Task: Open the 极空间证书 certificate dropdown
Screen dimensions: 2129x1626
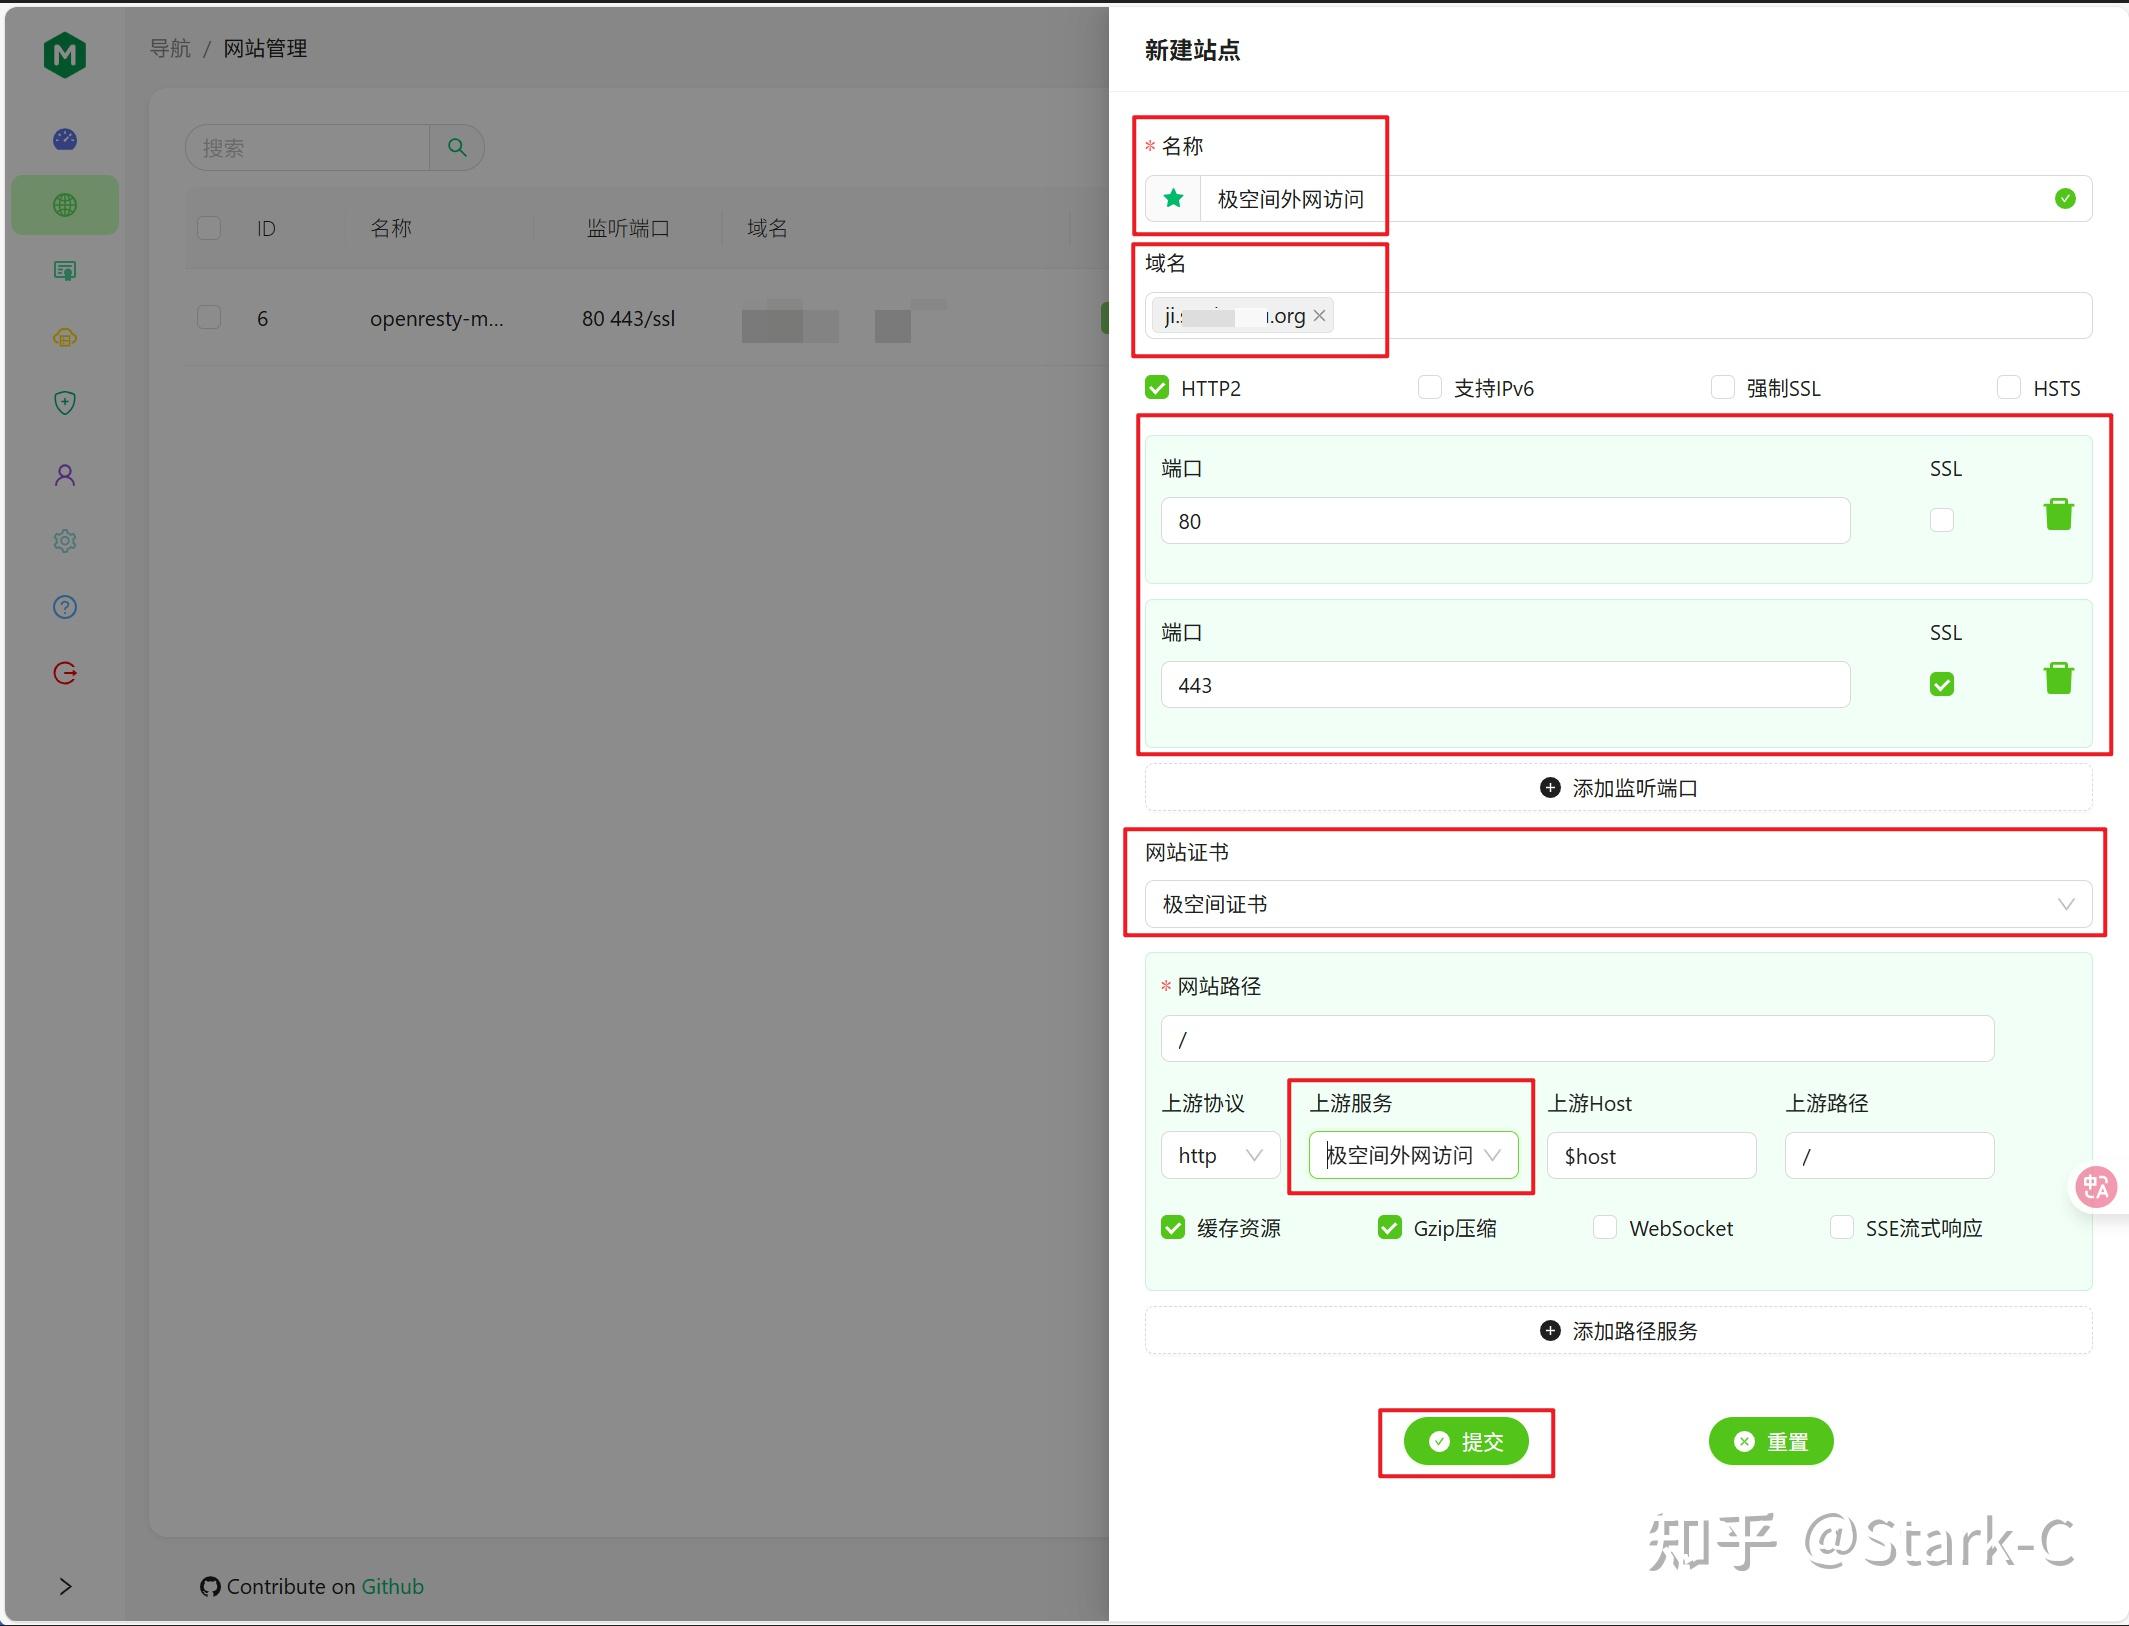Action: (x=1615, y=904)
